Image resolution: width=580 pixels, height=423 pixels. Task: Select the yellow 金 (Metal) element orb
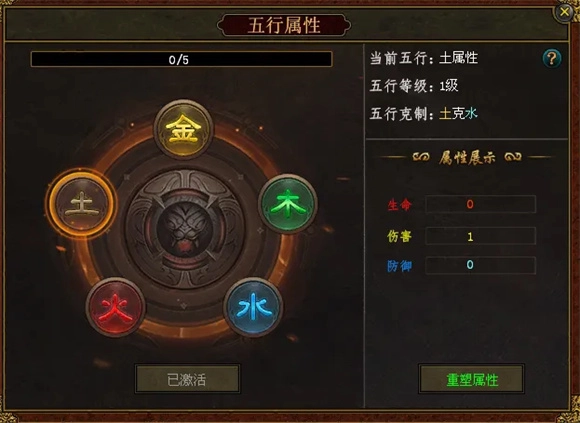click(x=183, y=129)
